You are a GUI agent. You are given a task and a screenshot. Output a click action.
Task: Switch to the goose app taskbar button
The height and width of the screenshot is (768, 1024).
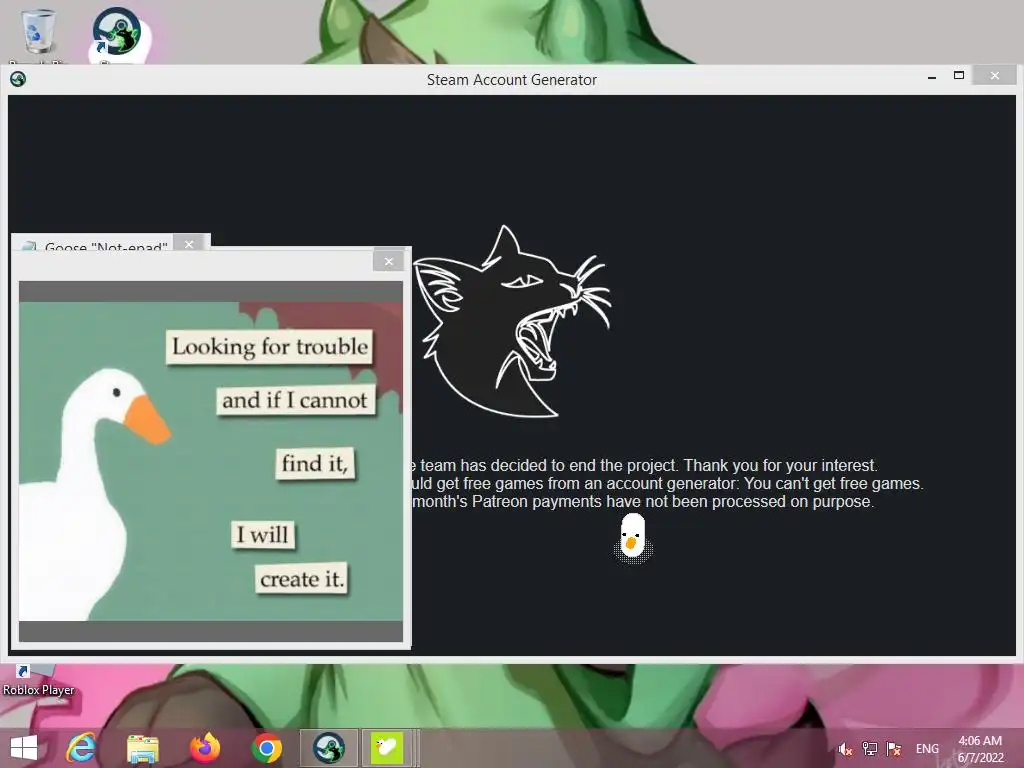pyautogui.click(x=387, y=748)
